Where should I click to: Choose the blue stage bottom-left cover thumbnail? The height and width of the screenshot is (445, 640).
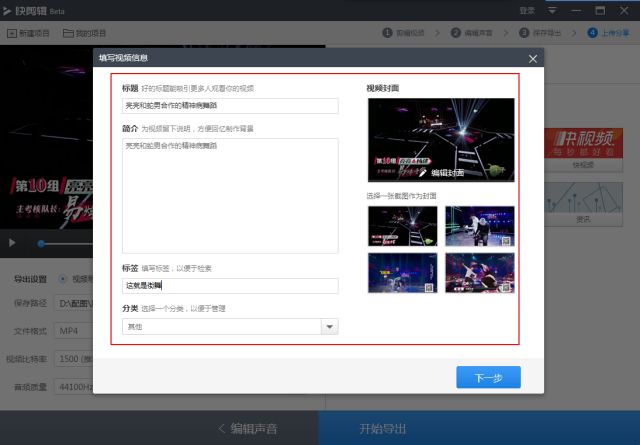tap(402, 273)
